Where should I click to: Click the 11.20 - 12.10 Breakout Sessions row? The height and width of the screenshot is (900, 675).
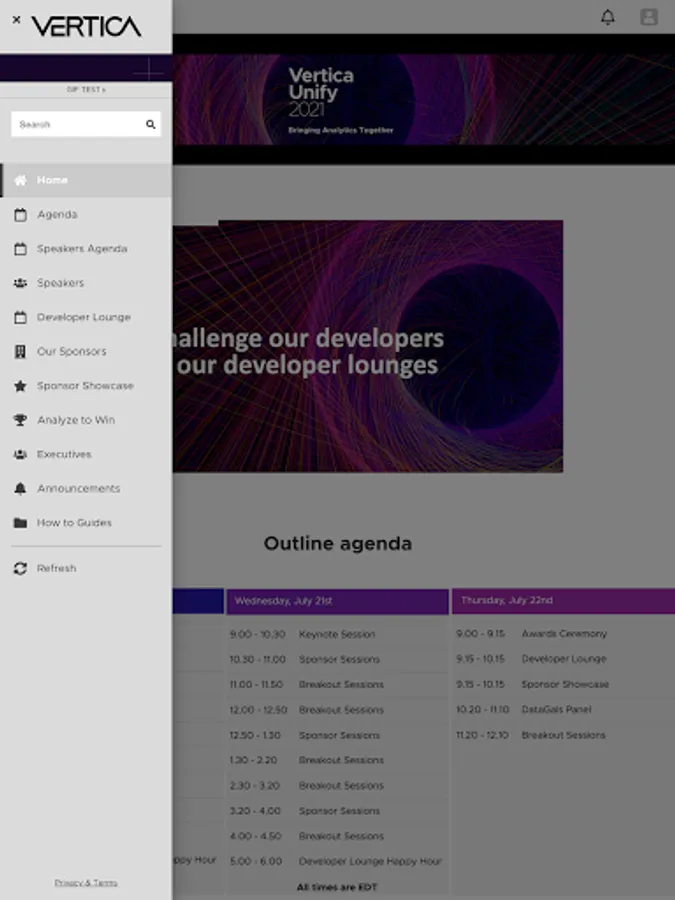pyautogui.click(x=563, y=735)
